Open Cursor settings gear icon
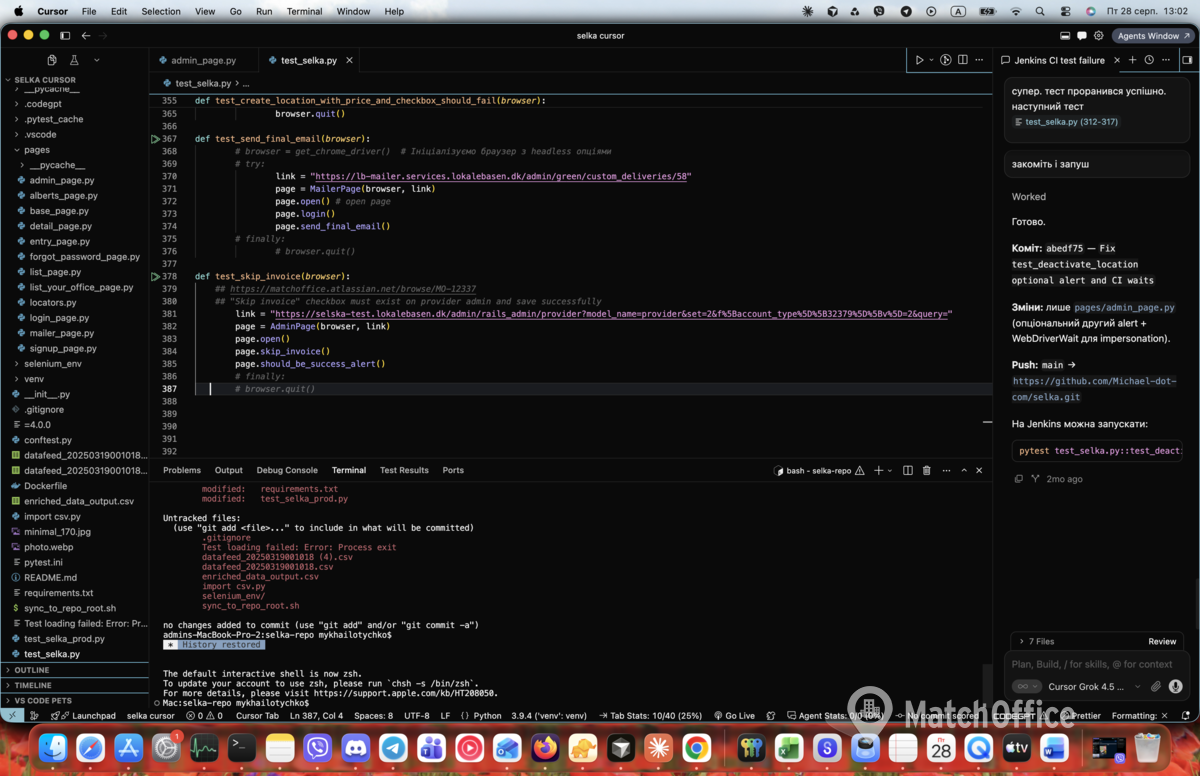This screenshot has width=1200, height=776. tap(1098, 36)
